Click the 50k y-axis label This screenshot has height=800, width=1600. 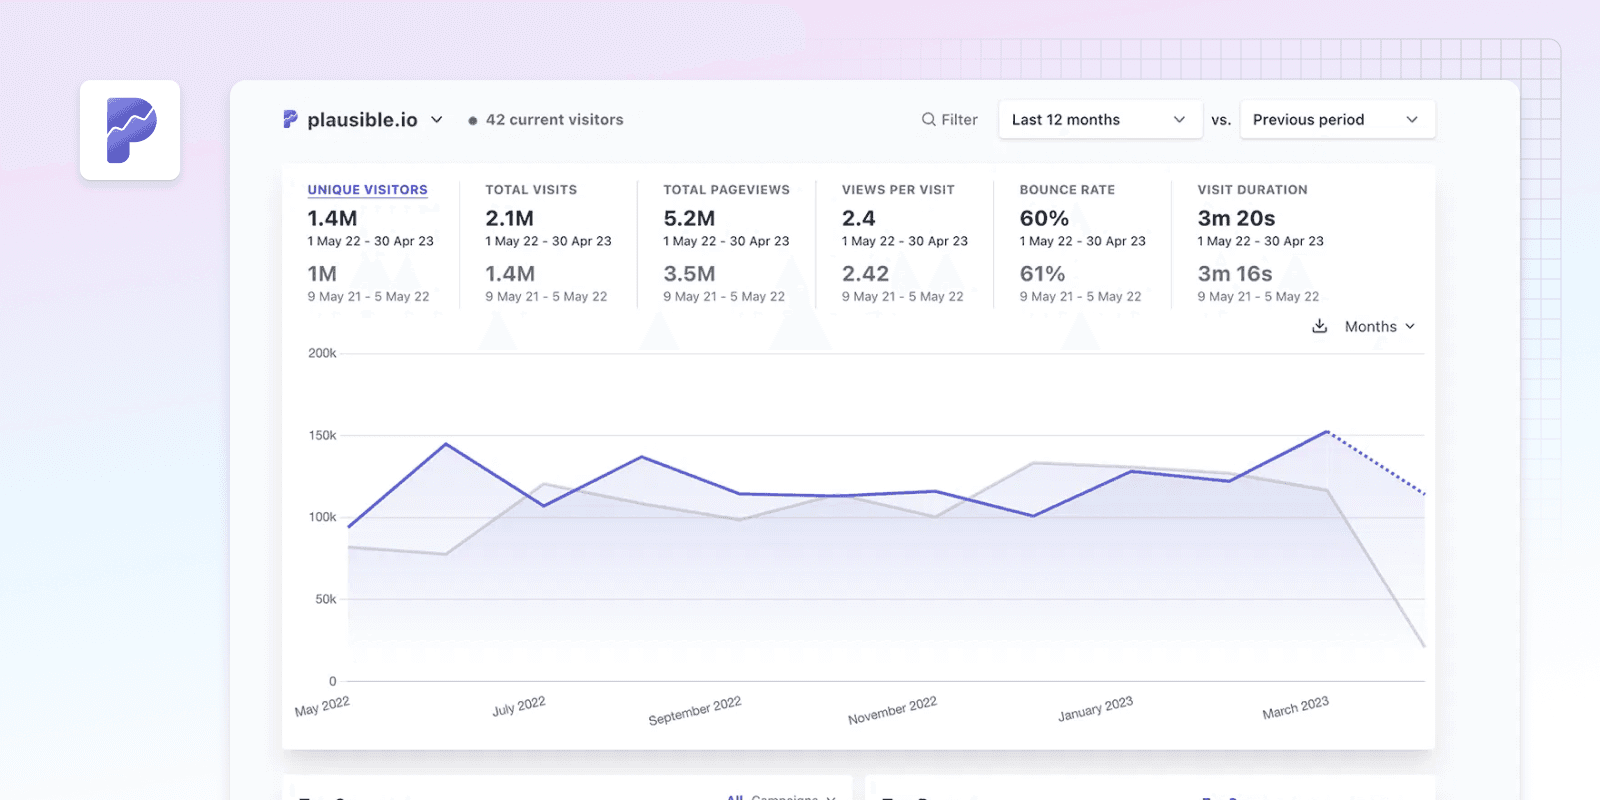pyautogui.click(x=326, y=599)
